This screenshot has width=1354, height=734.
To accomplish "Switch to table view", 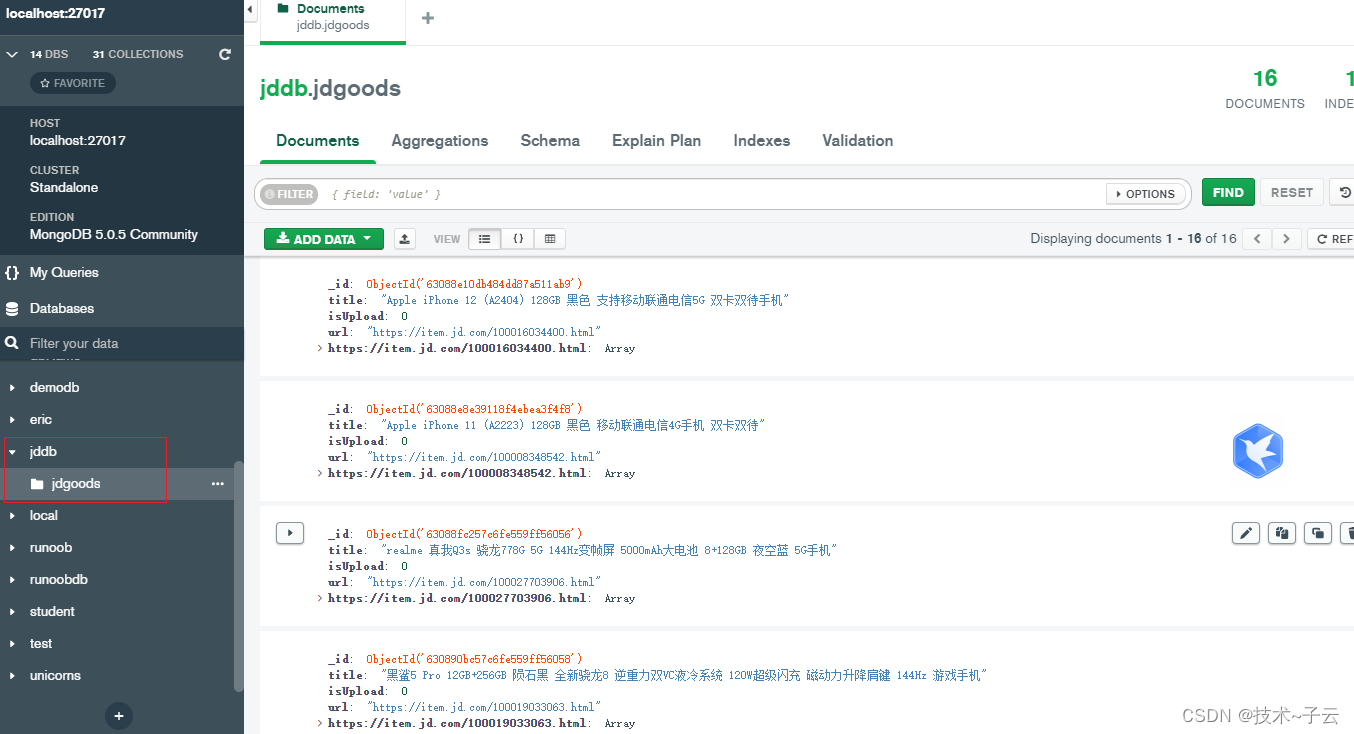I will pos(550,239).
